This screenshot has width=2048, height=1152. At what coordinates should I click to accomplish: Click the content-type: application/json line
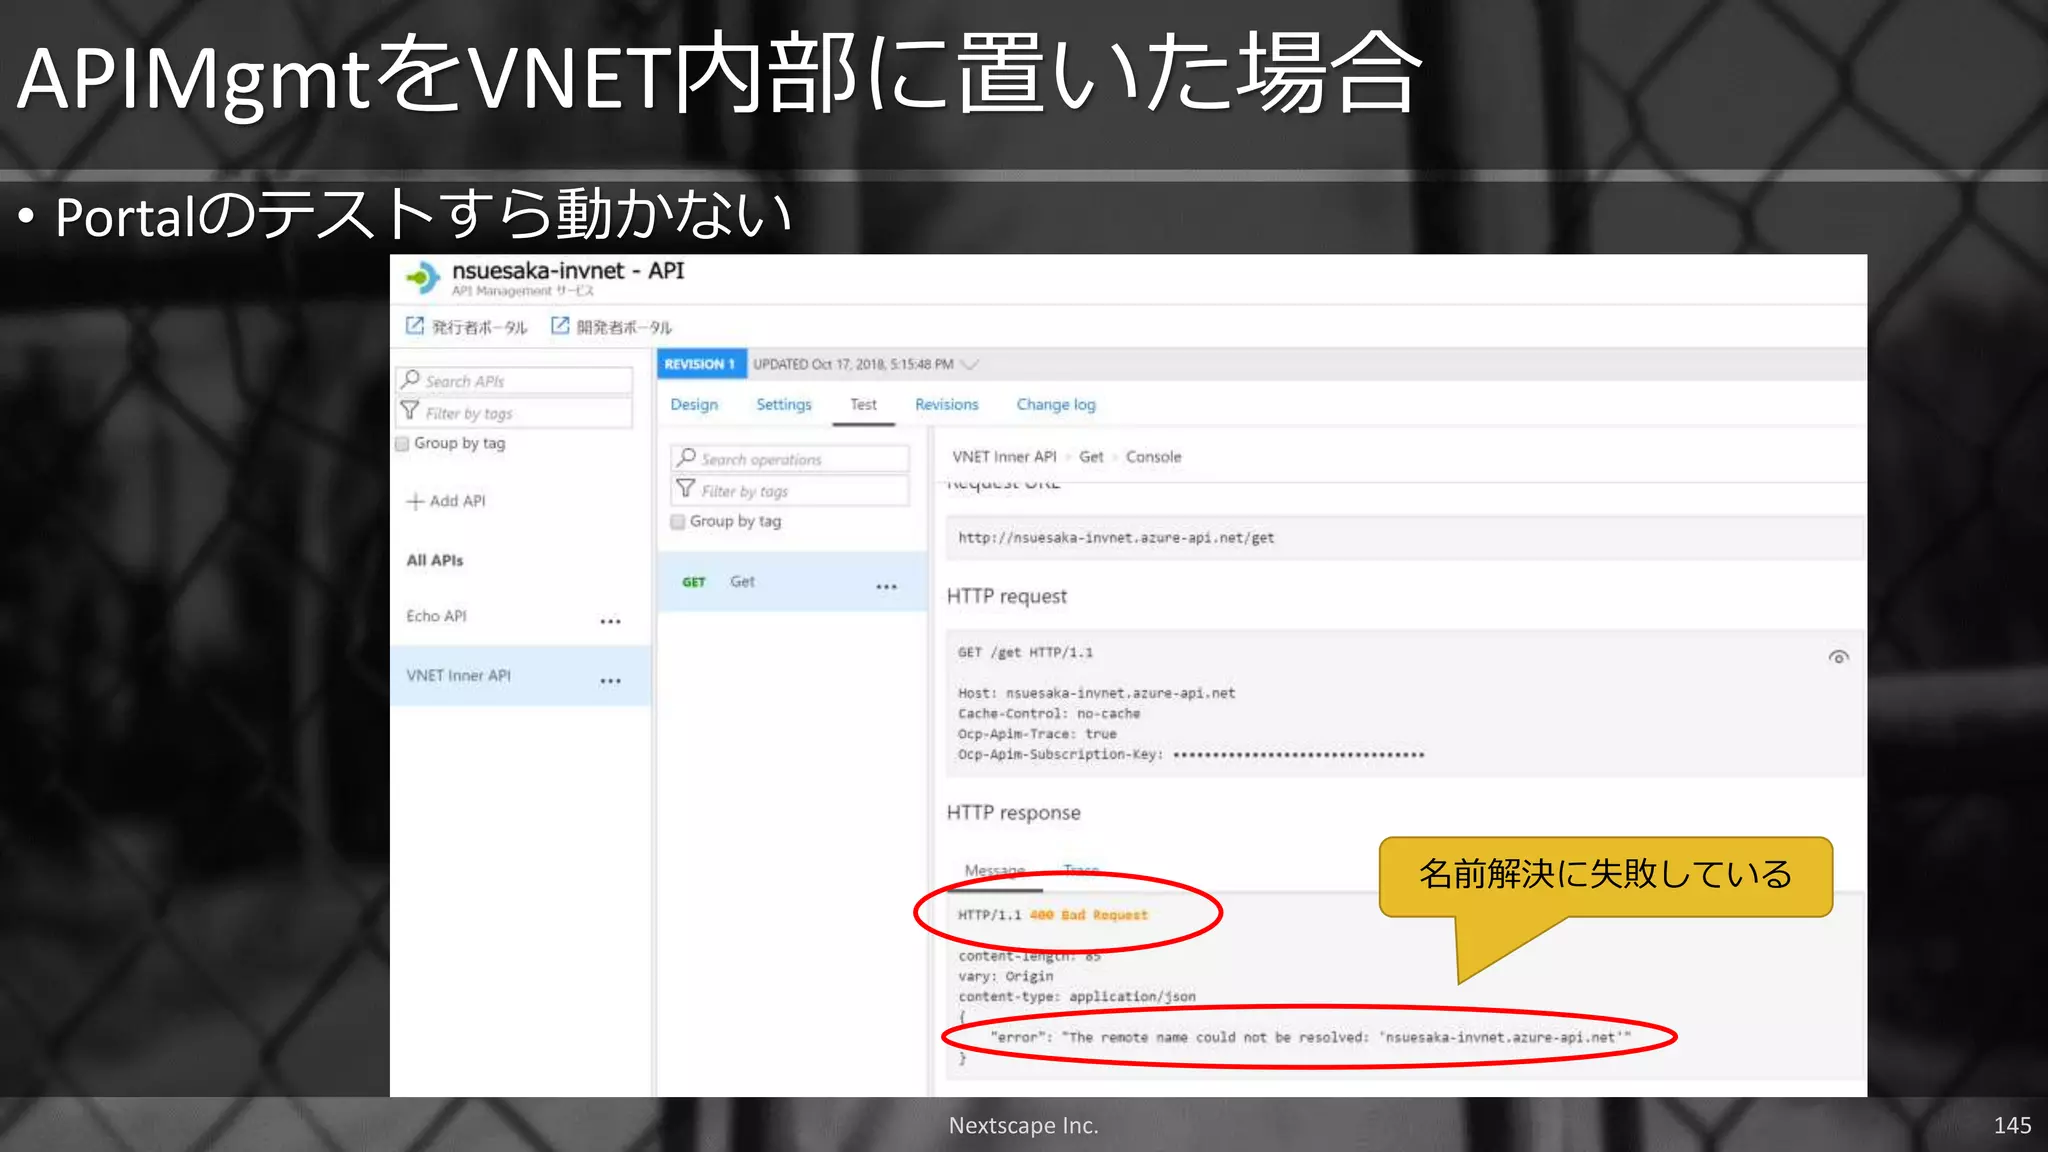click(x=1076, y=997)
